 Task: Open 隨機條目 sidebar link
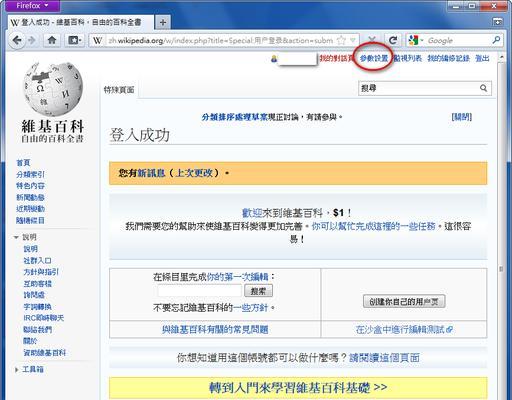(x=30, y=220)
